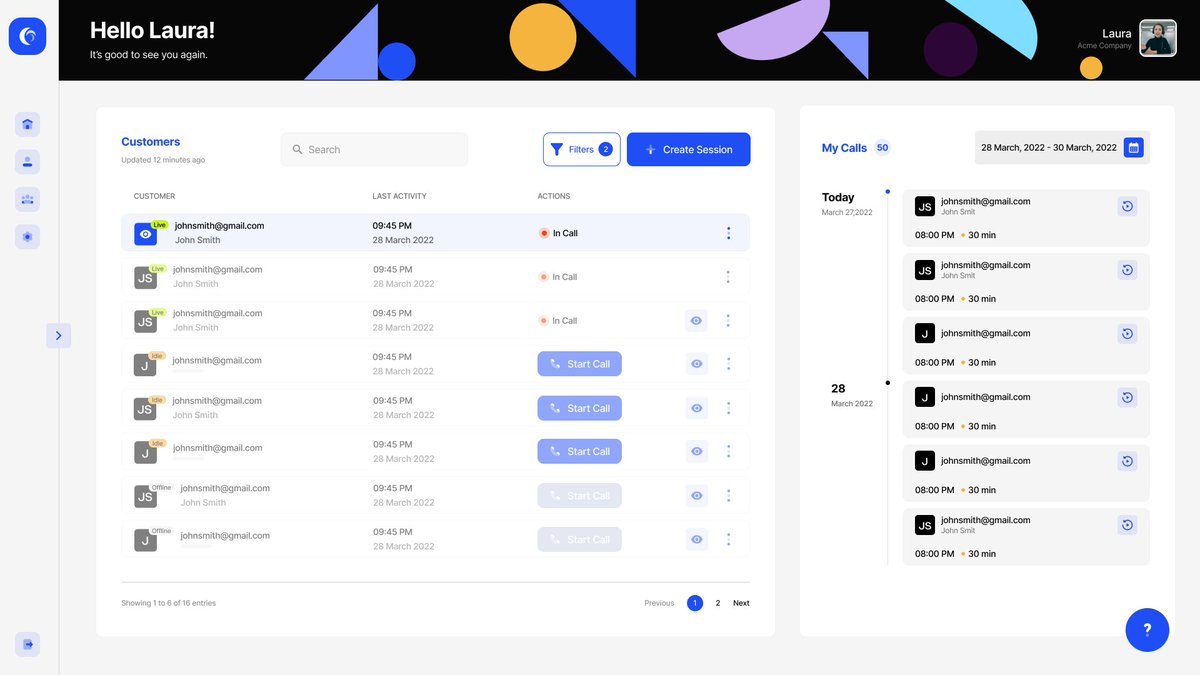Click the JS avatar of first Today call
The height and width of the screenshot is (675, 1200).
coord(925,206)
